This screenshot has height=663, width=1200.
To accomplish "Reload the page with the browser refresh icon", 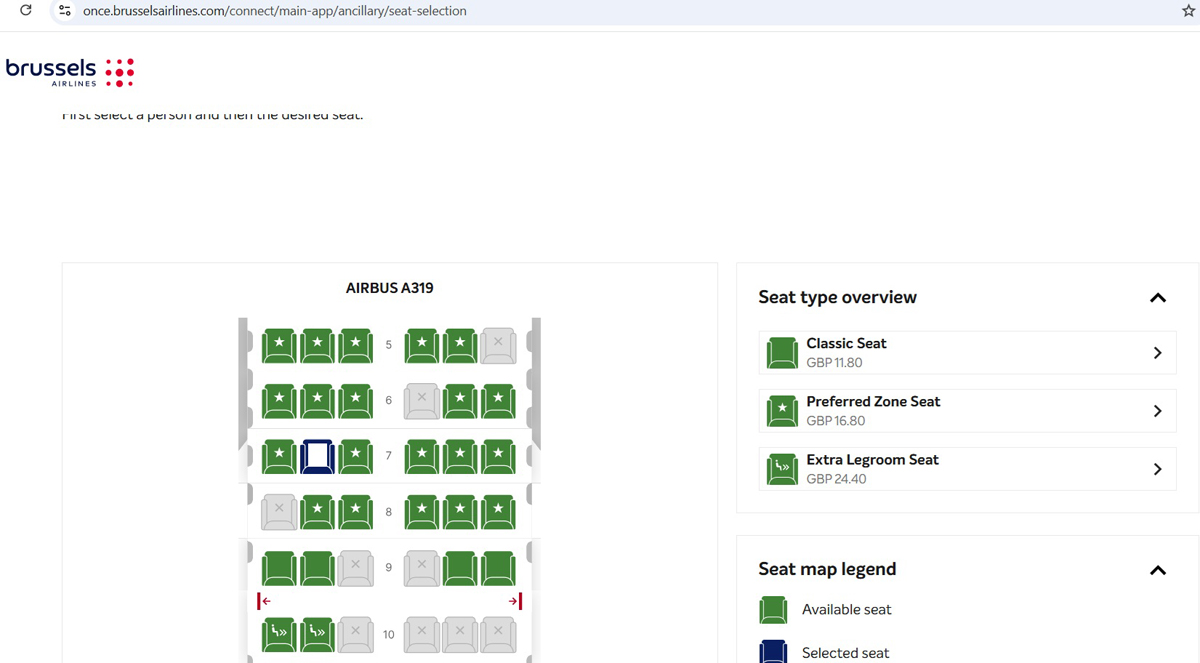I will point(26,11).
